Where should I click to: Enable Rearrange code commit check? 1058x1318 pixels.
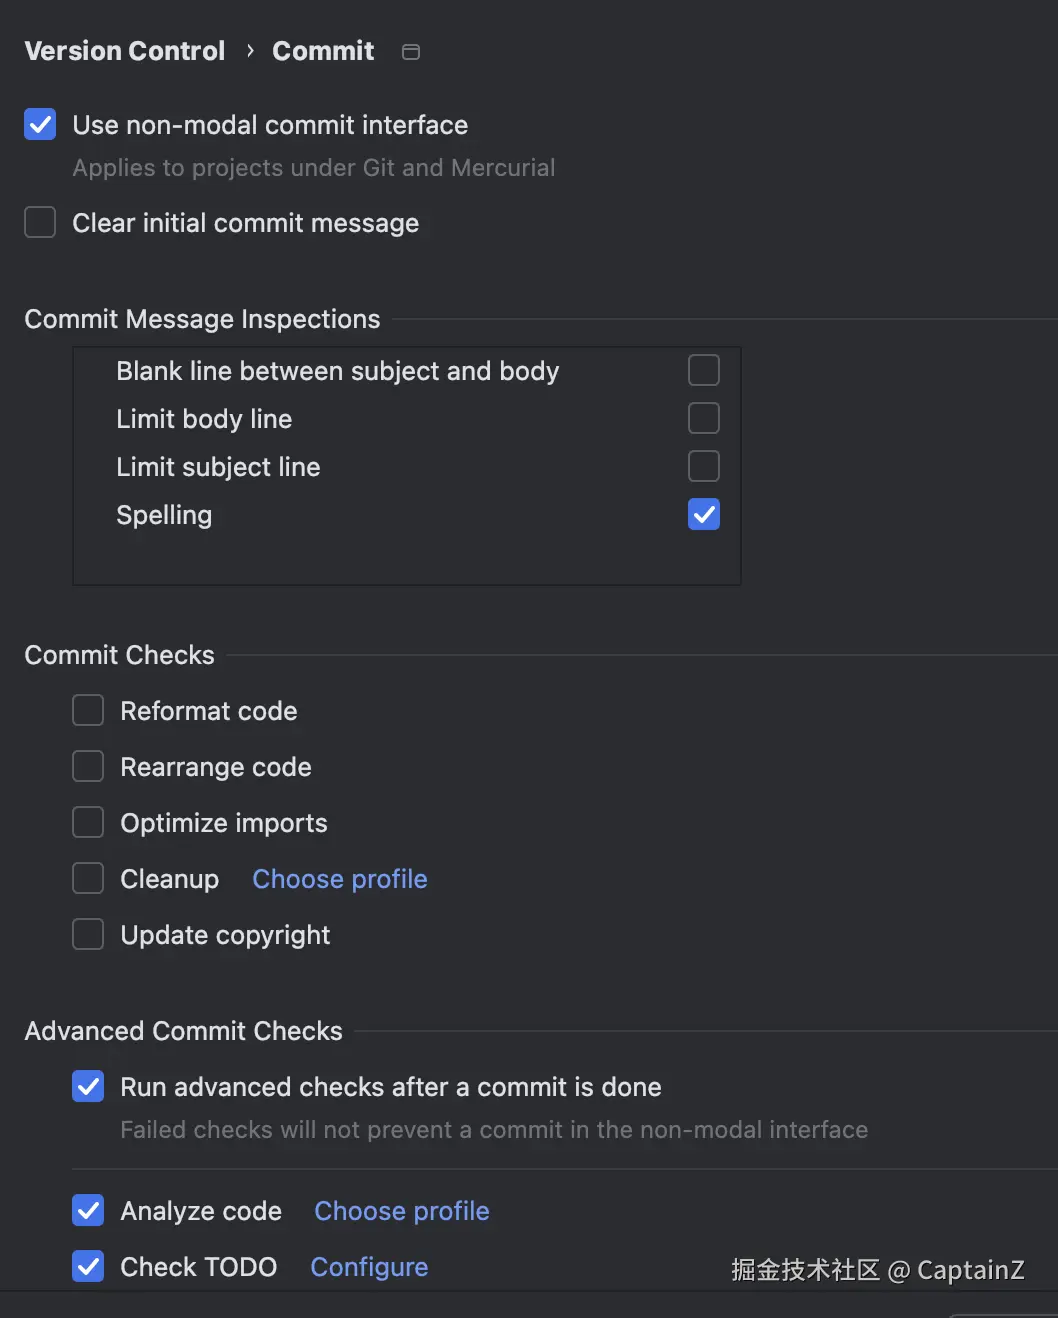[x=88, y=767]
